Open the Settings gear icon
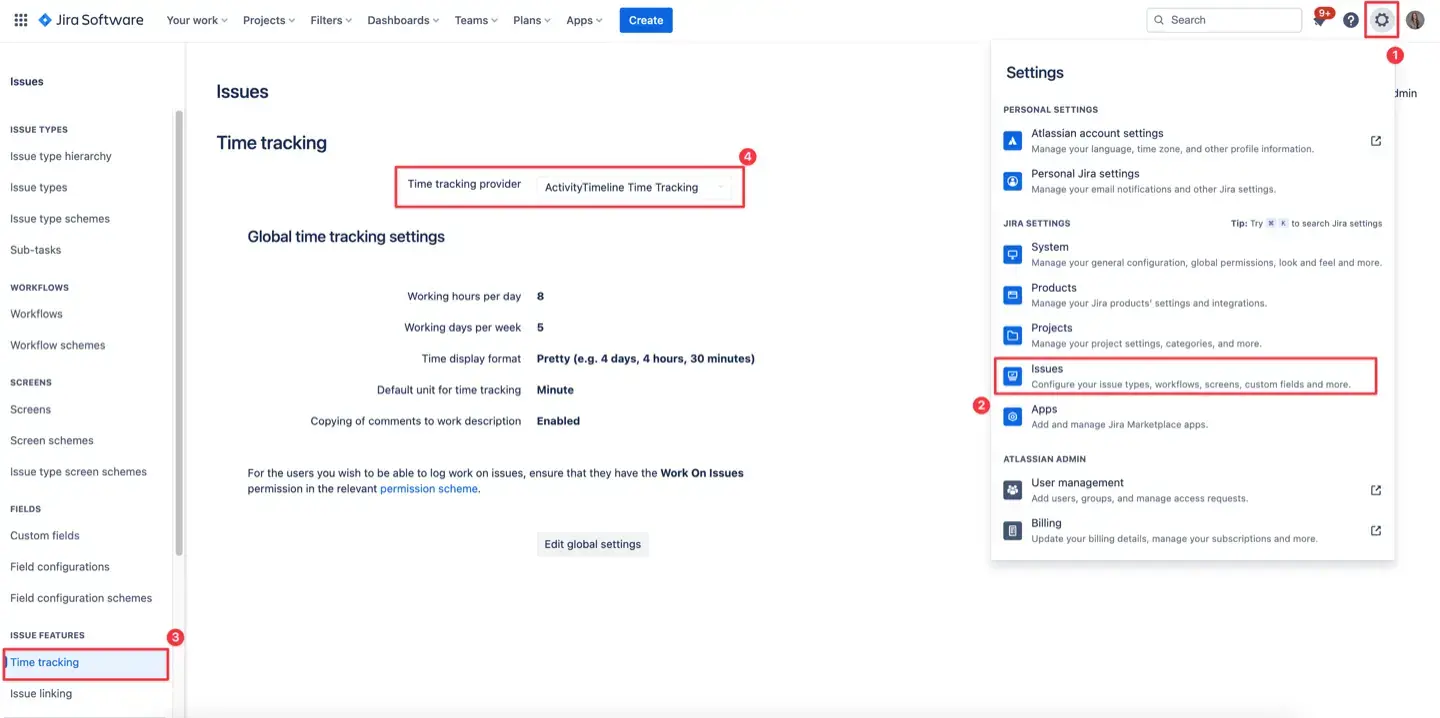1440x718 pixels. click(1381, 19)
